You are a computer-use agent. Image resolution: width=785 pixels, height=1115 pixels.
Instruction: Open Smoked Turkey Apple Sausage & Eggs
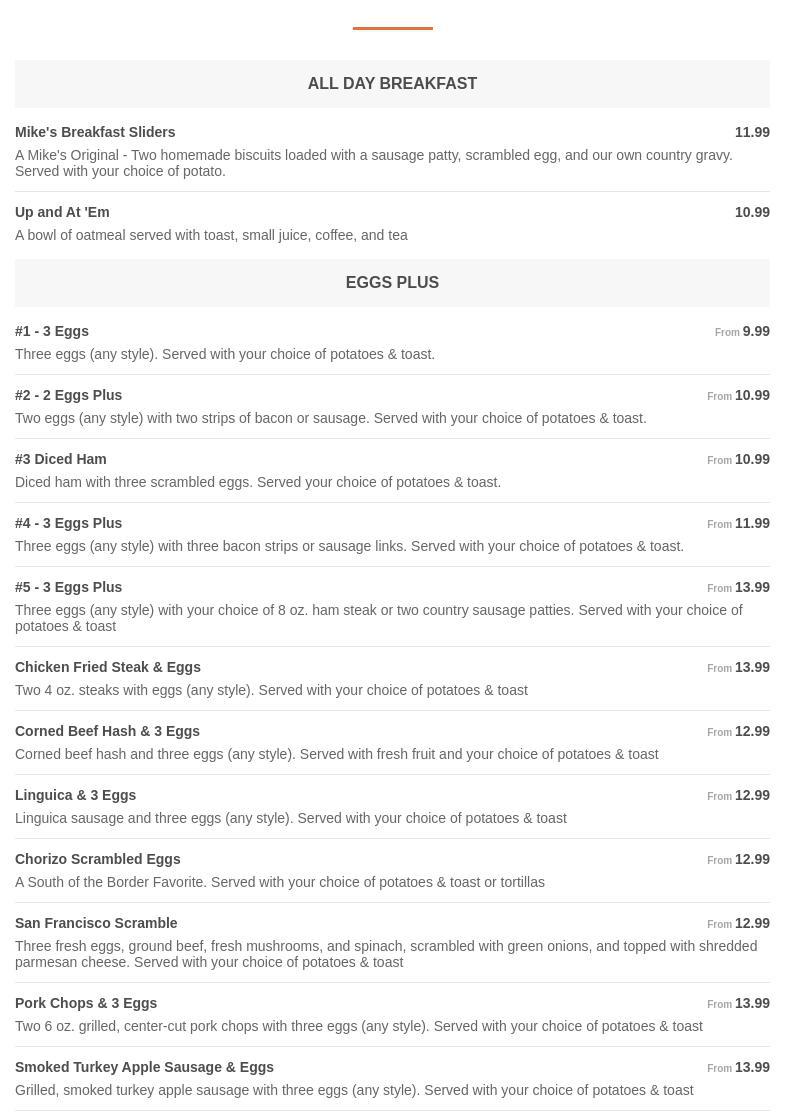(144, 1067)
